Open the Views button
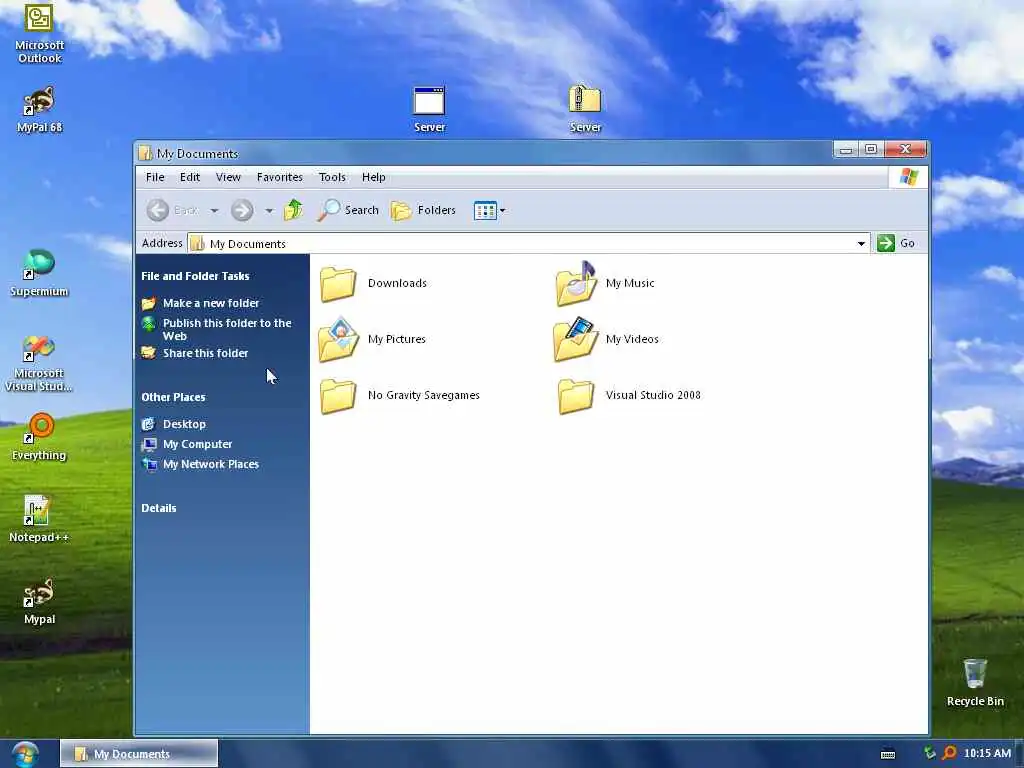Screen dimensions: 1024x768 (485, 210)
